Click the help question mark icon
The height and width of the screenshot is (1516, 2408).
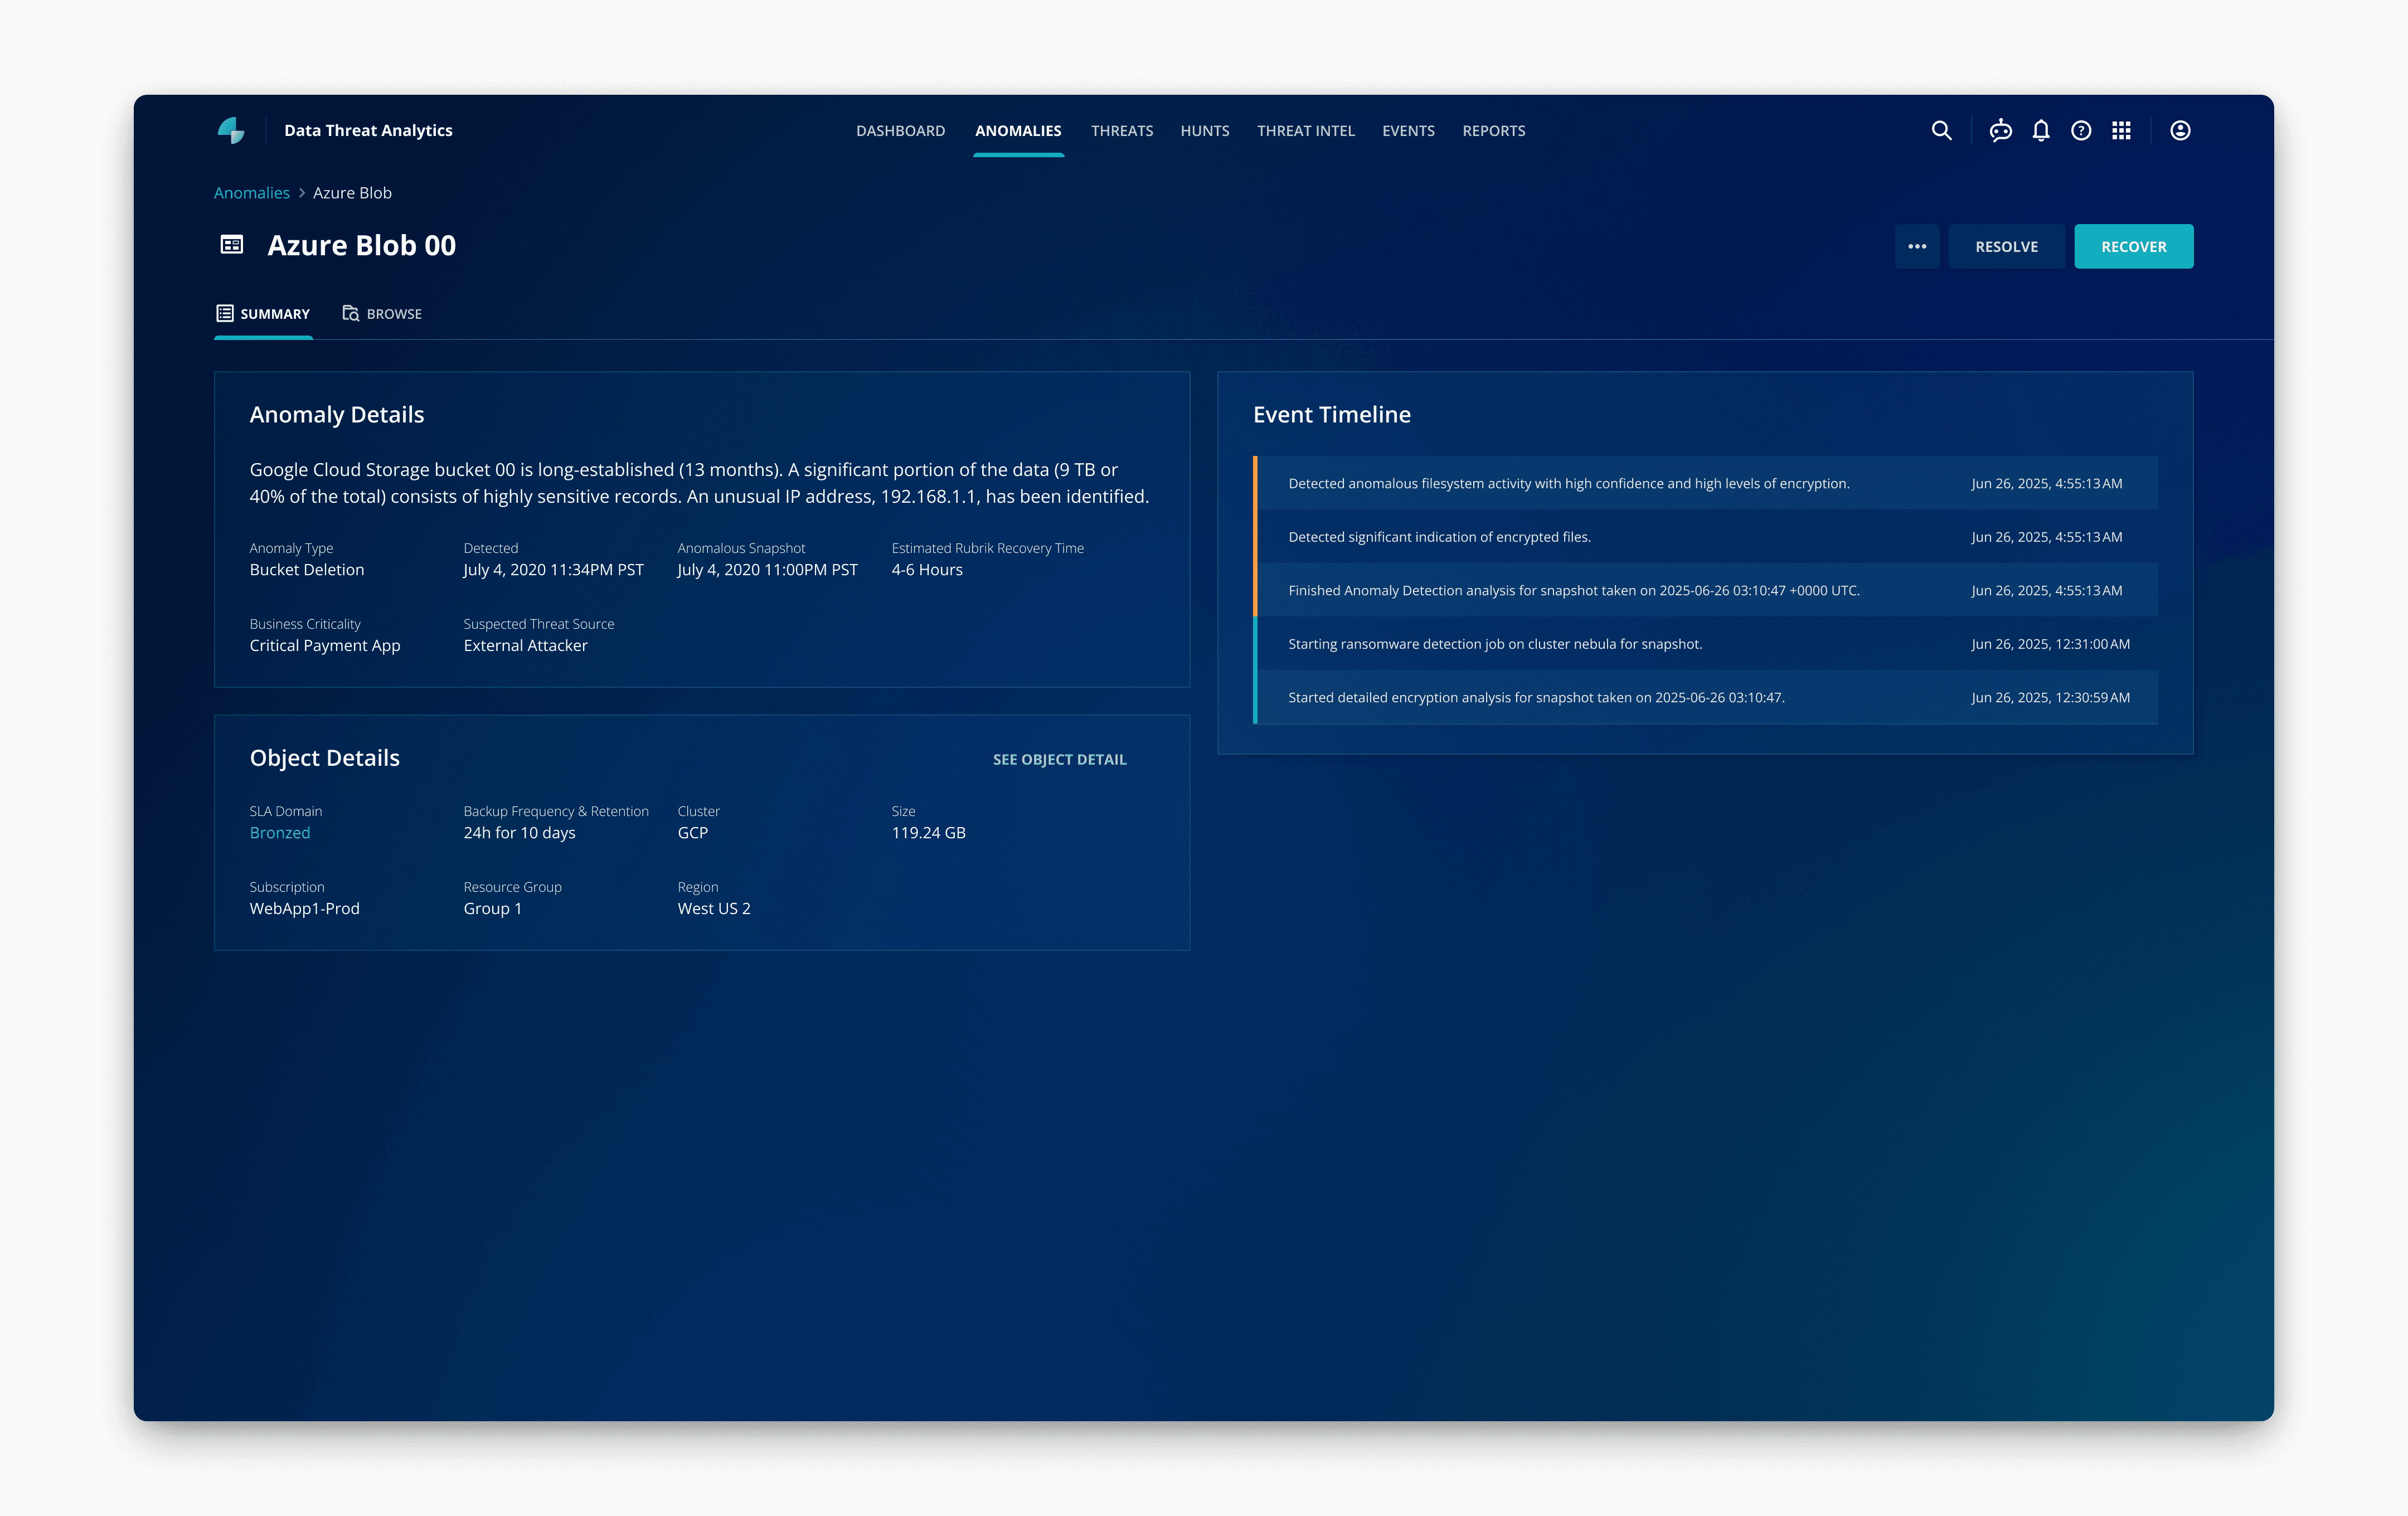point(2081,131)
